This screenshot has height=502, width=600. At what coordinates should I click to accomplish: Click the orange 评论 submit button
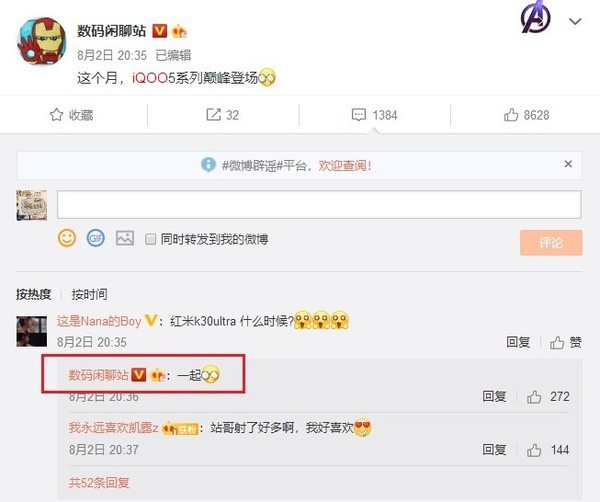pyautogui.click(x=551, y=243)
